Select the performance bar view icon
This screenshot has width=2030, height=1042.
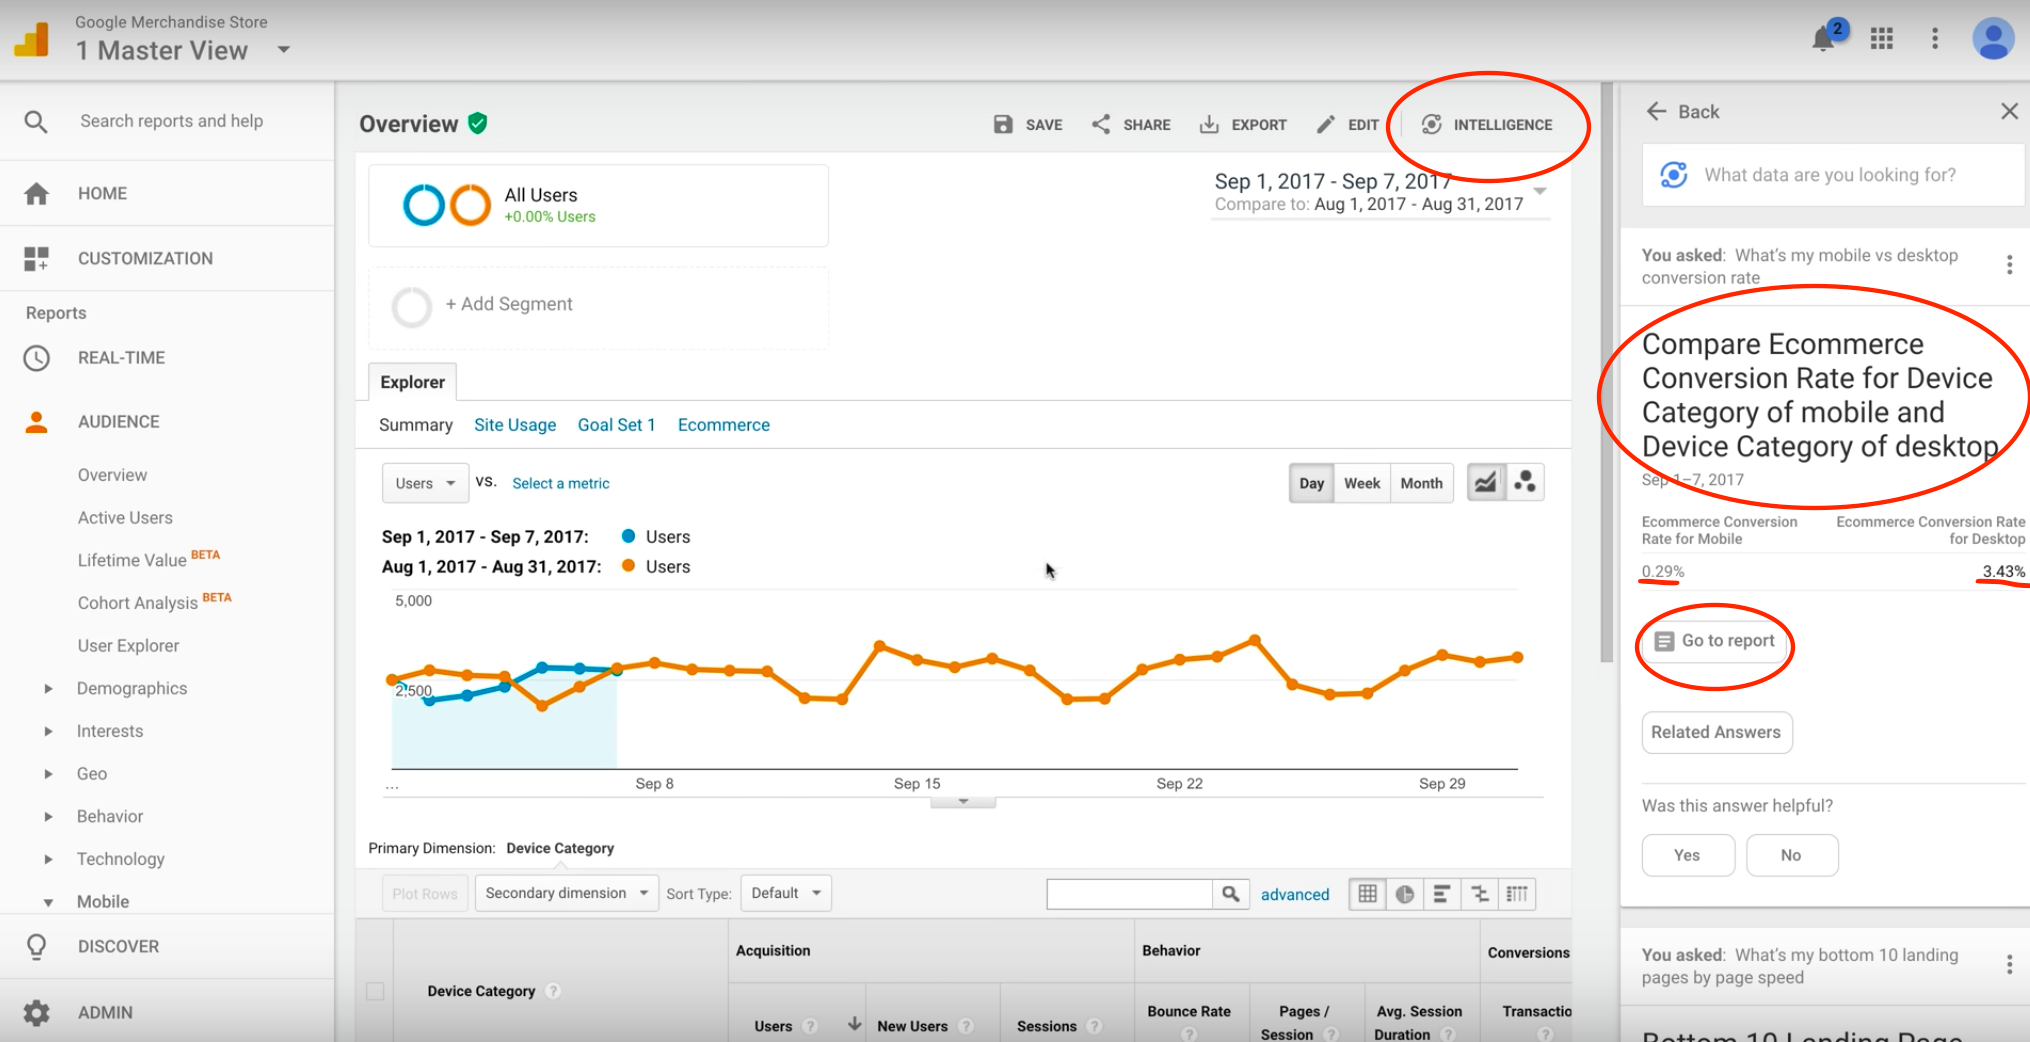point(1442,894)
